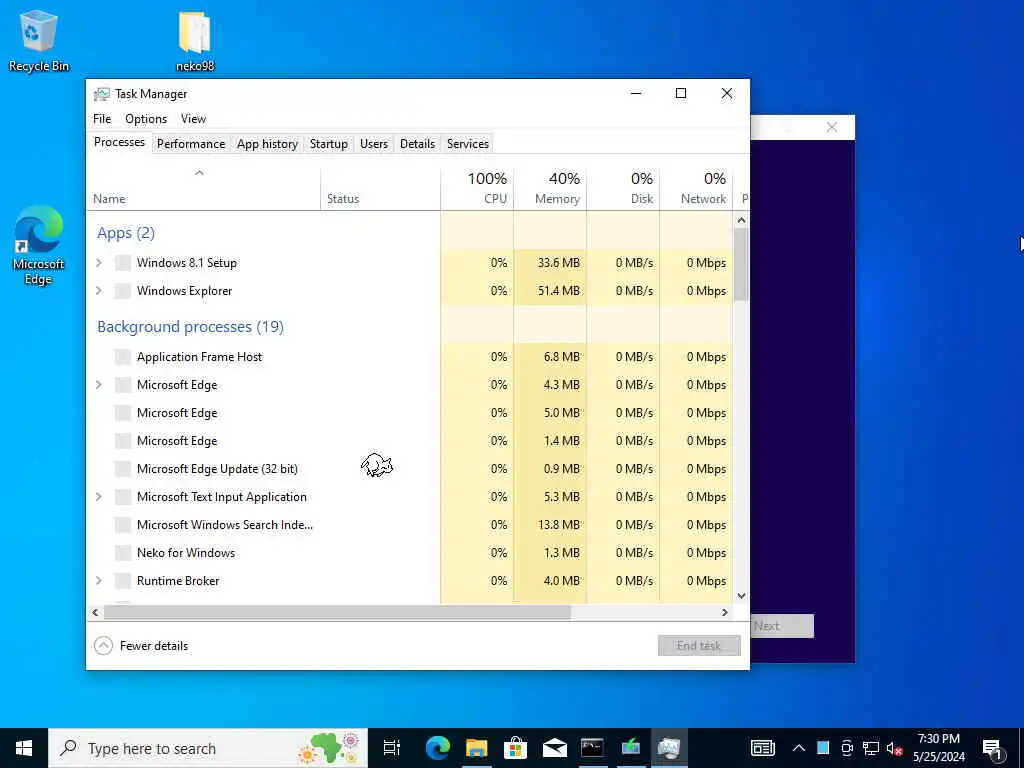Click the Task Manager title bar icon

coord(101,94)
